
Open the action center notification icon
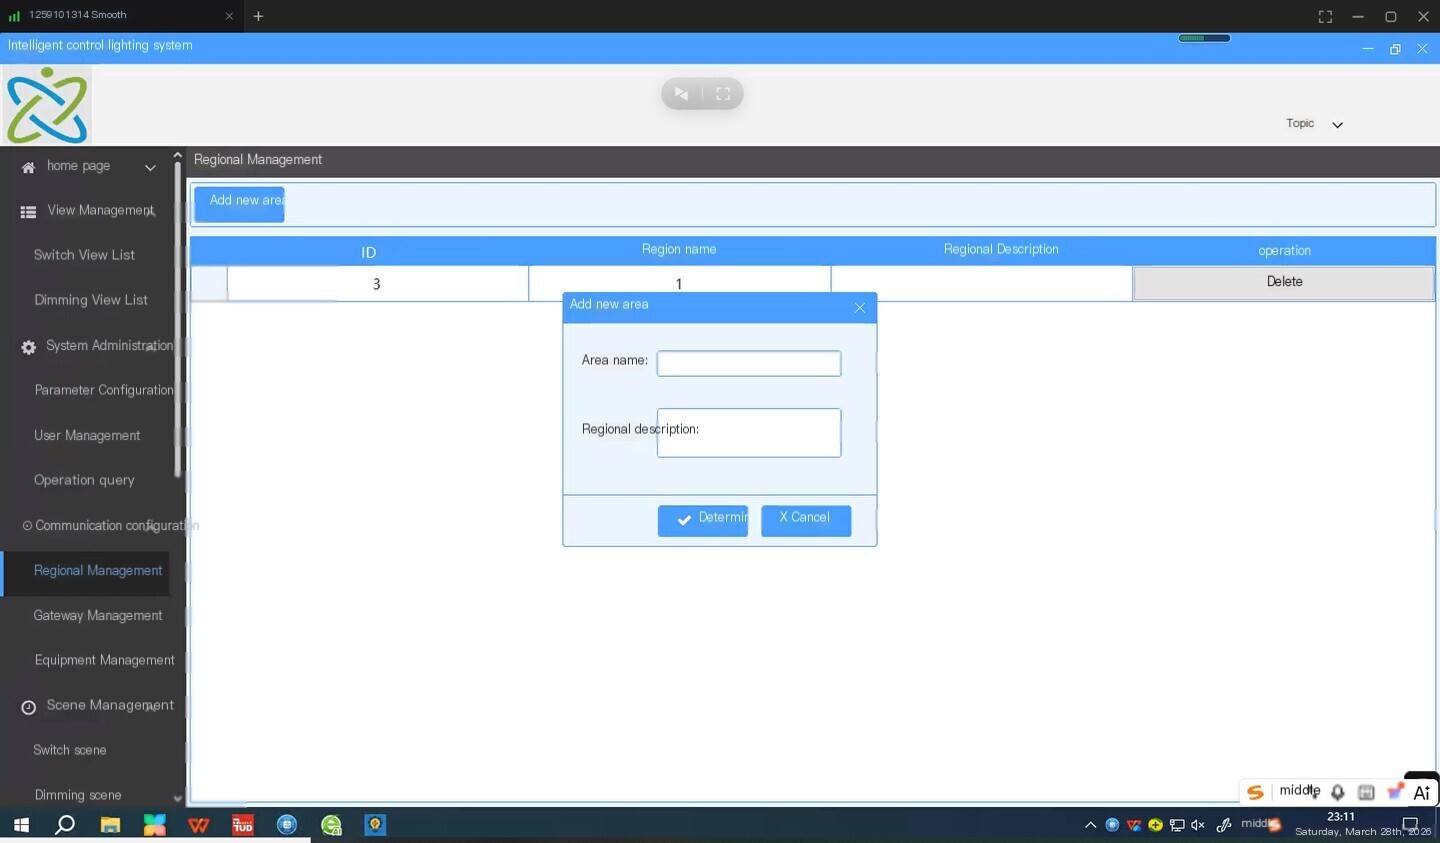point(1410,825)
